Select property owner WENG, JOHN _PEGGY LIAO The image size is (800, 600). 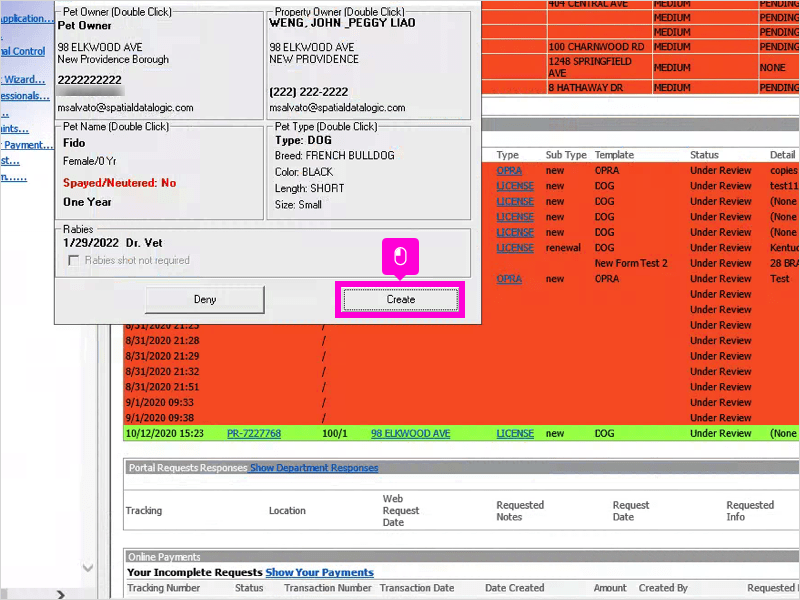tap(342, 23)
